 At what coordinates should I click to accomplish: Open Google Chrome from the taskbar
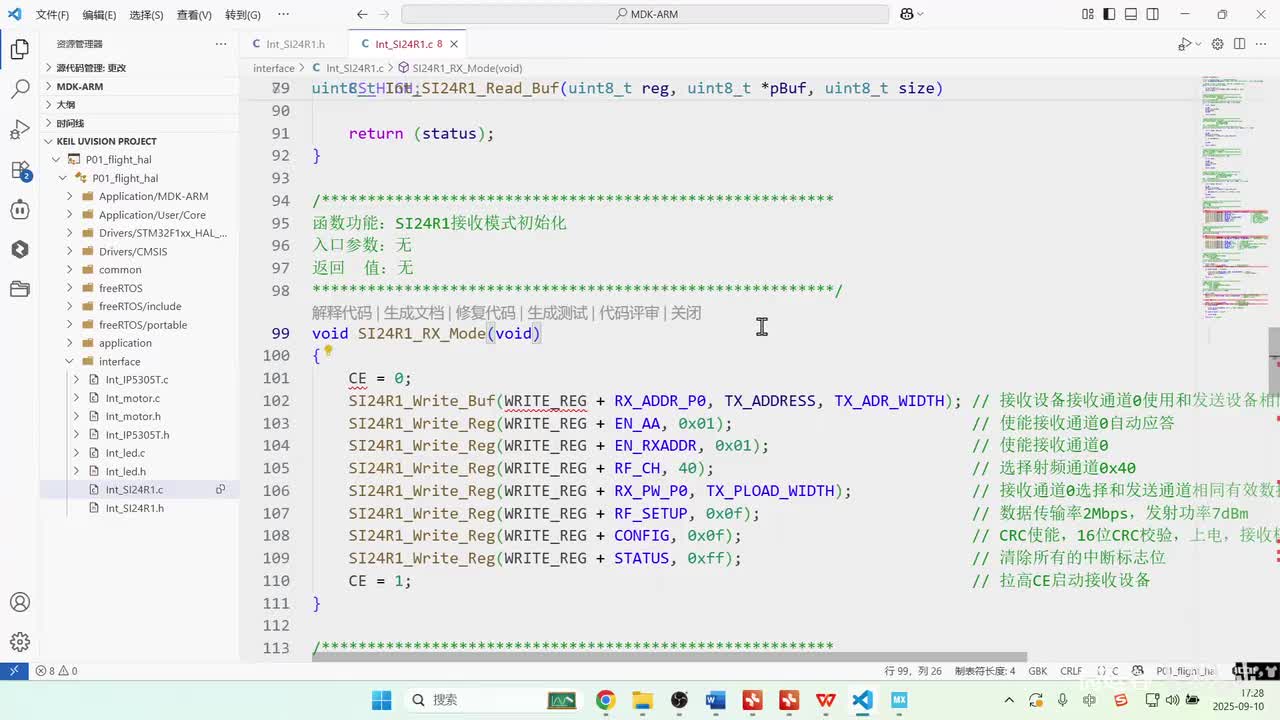(605, 700)
